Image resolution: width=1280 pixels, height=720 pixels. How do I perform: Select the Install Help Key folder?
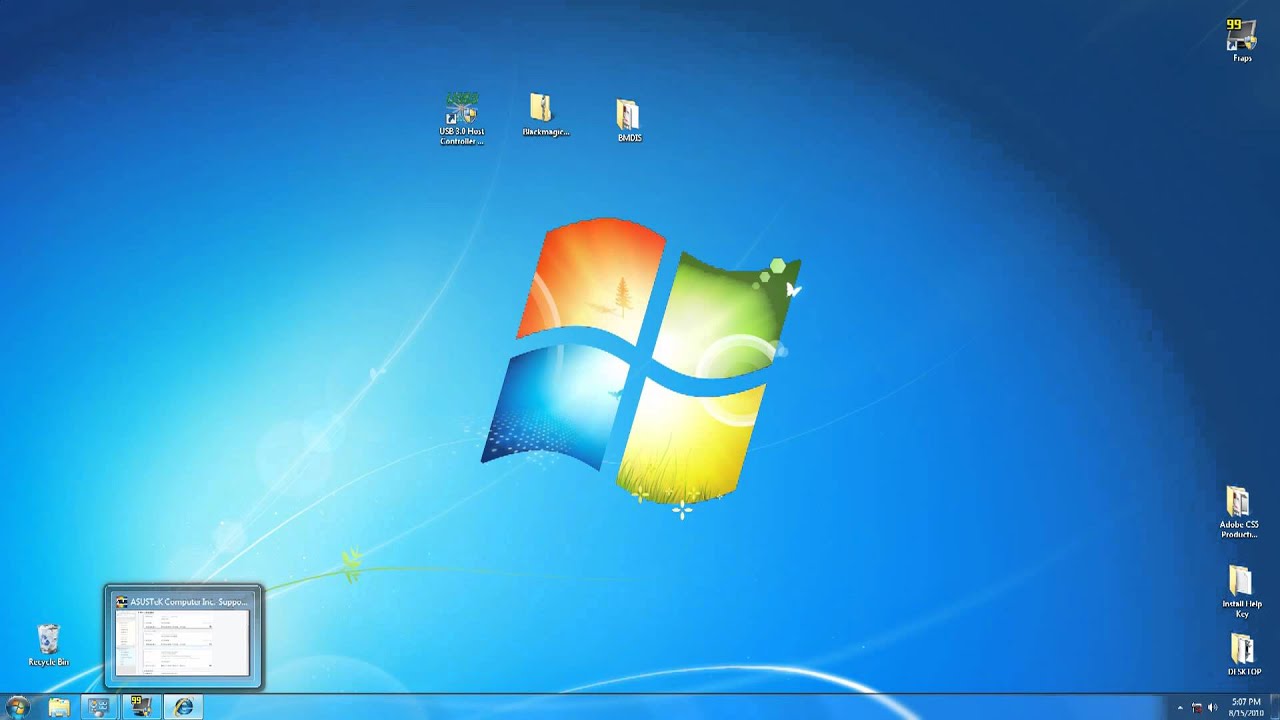coord(1241,592)
